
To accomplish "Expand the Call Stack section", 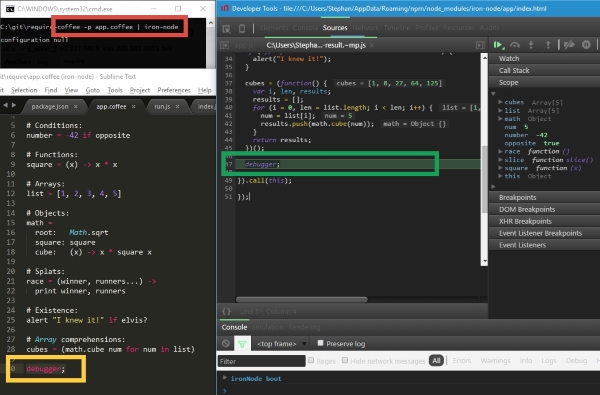I will 544,70.
